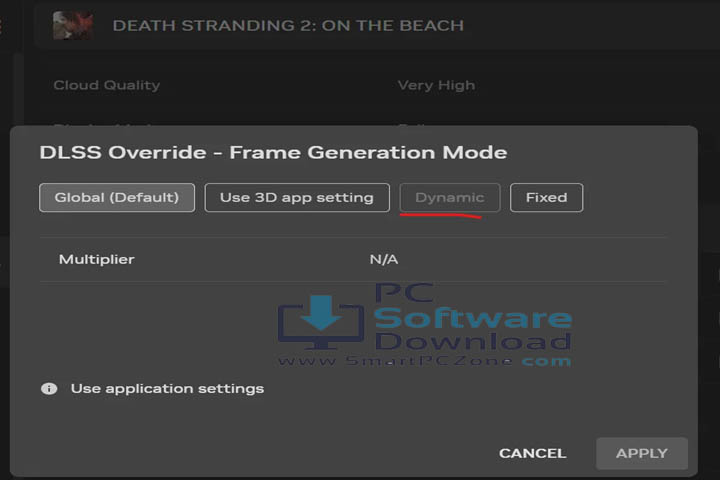Click the CANCEL button
720x480 pixels.
(533, 453)
